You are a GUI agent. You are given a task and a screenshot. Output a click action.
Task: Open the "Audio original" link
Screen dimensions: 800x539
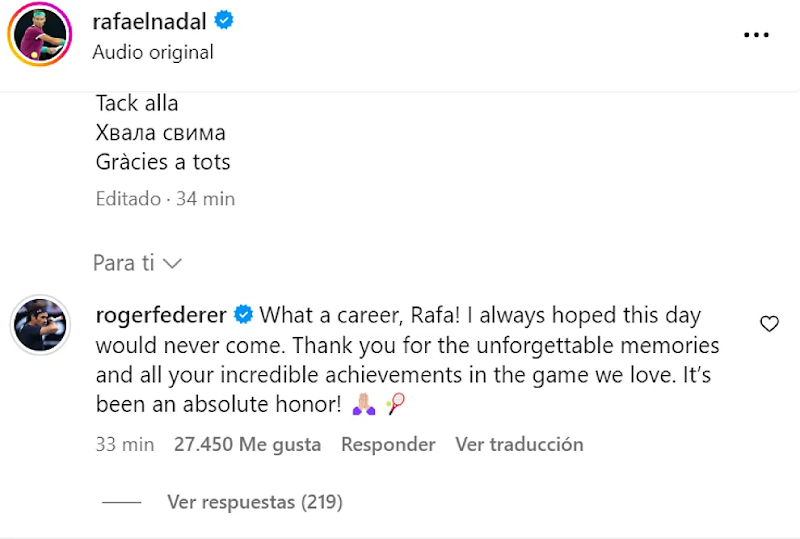click(x=153, y=52)
